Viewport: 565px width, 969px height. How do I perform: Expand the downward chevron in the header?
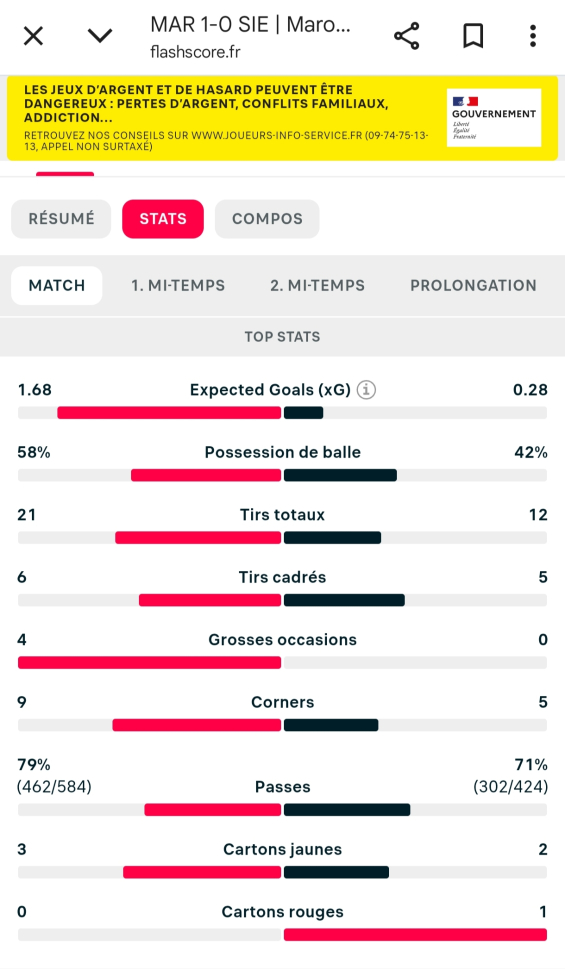(100, 36)
